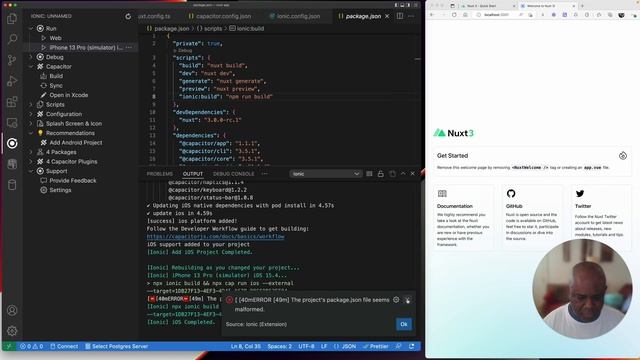Toggle output scroll lock icon
This screenshot has width=640, height=360.
click(381, 174)
